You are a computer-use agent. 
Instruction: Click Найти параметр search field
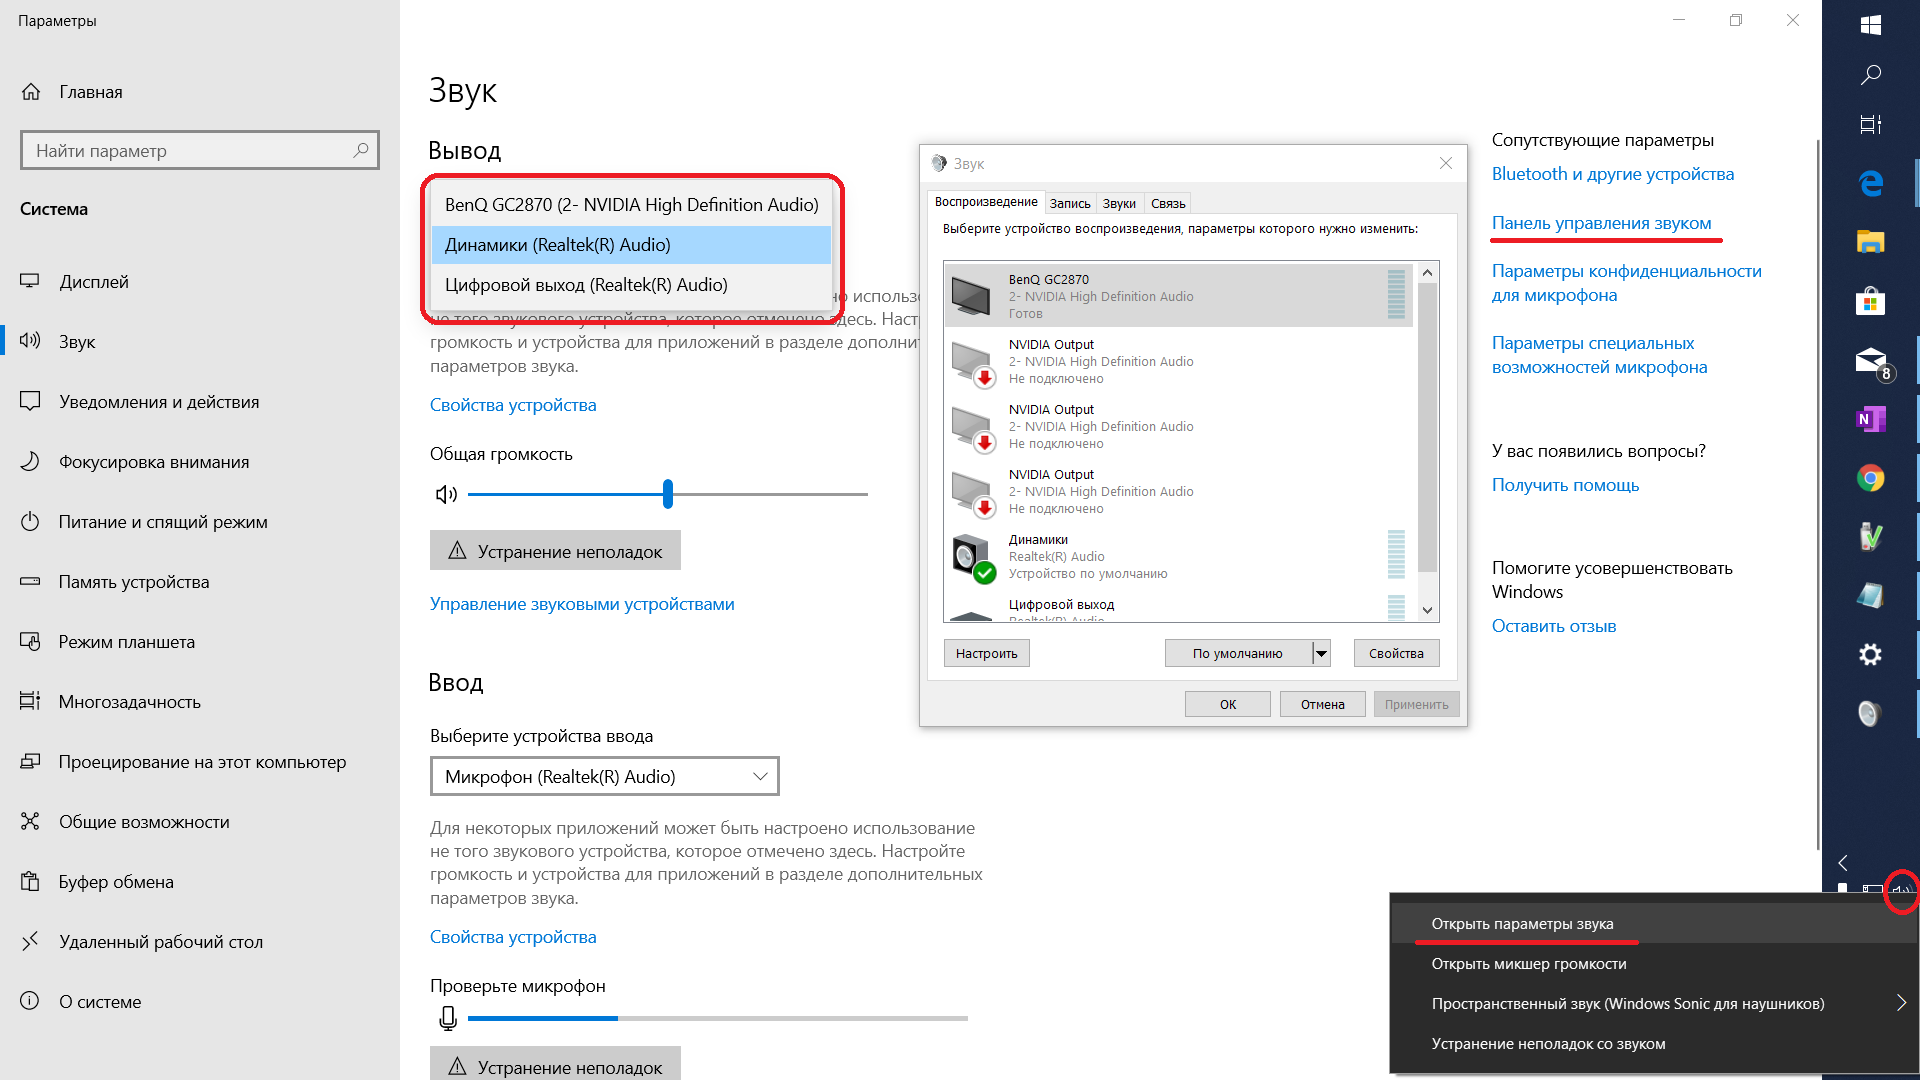point(200,150)
